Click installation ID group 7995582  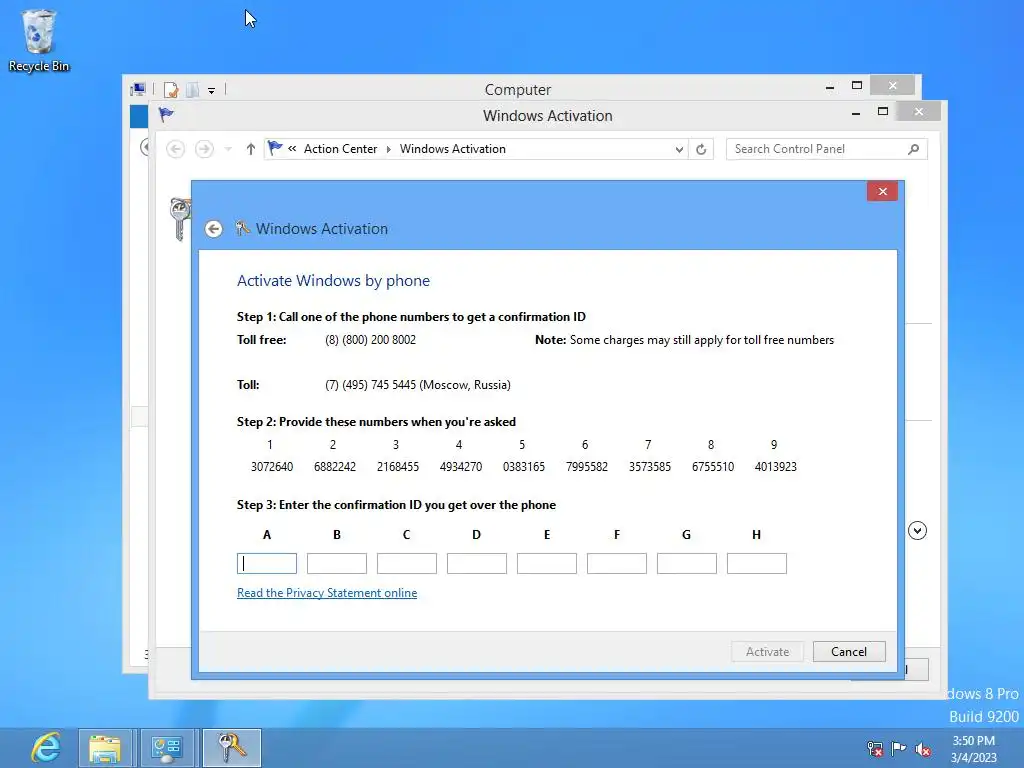pyautogui.click(x=586, y=466)
